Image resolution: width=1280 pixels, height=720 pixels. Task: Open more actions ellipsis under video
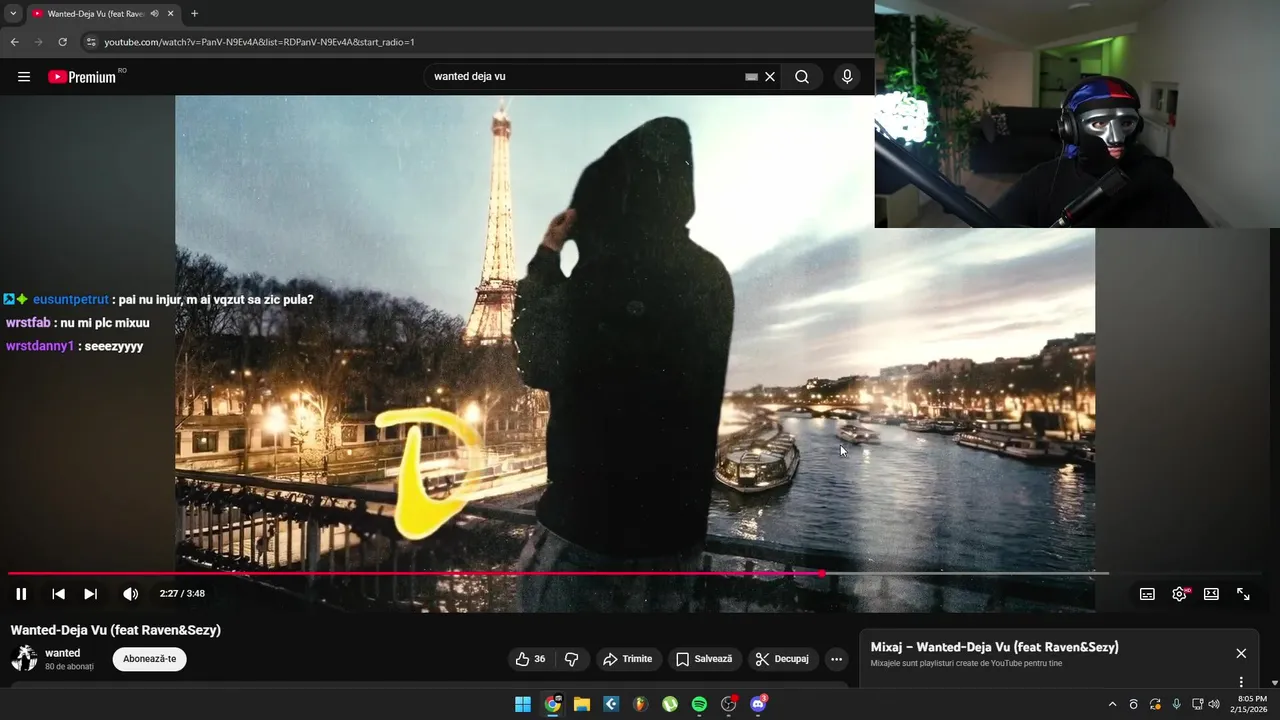[x=836, y=659]
